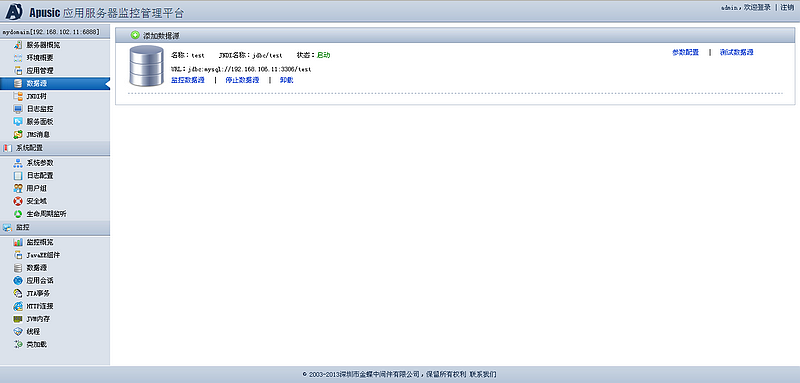Click the 监控数据源 monitor link
The width and height of the screenshot is (800, 383).
(x=188, y=80)
